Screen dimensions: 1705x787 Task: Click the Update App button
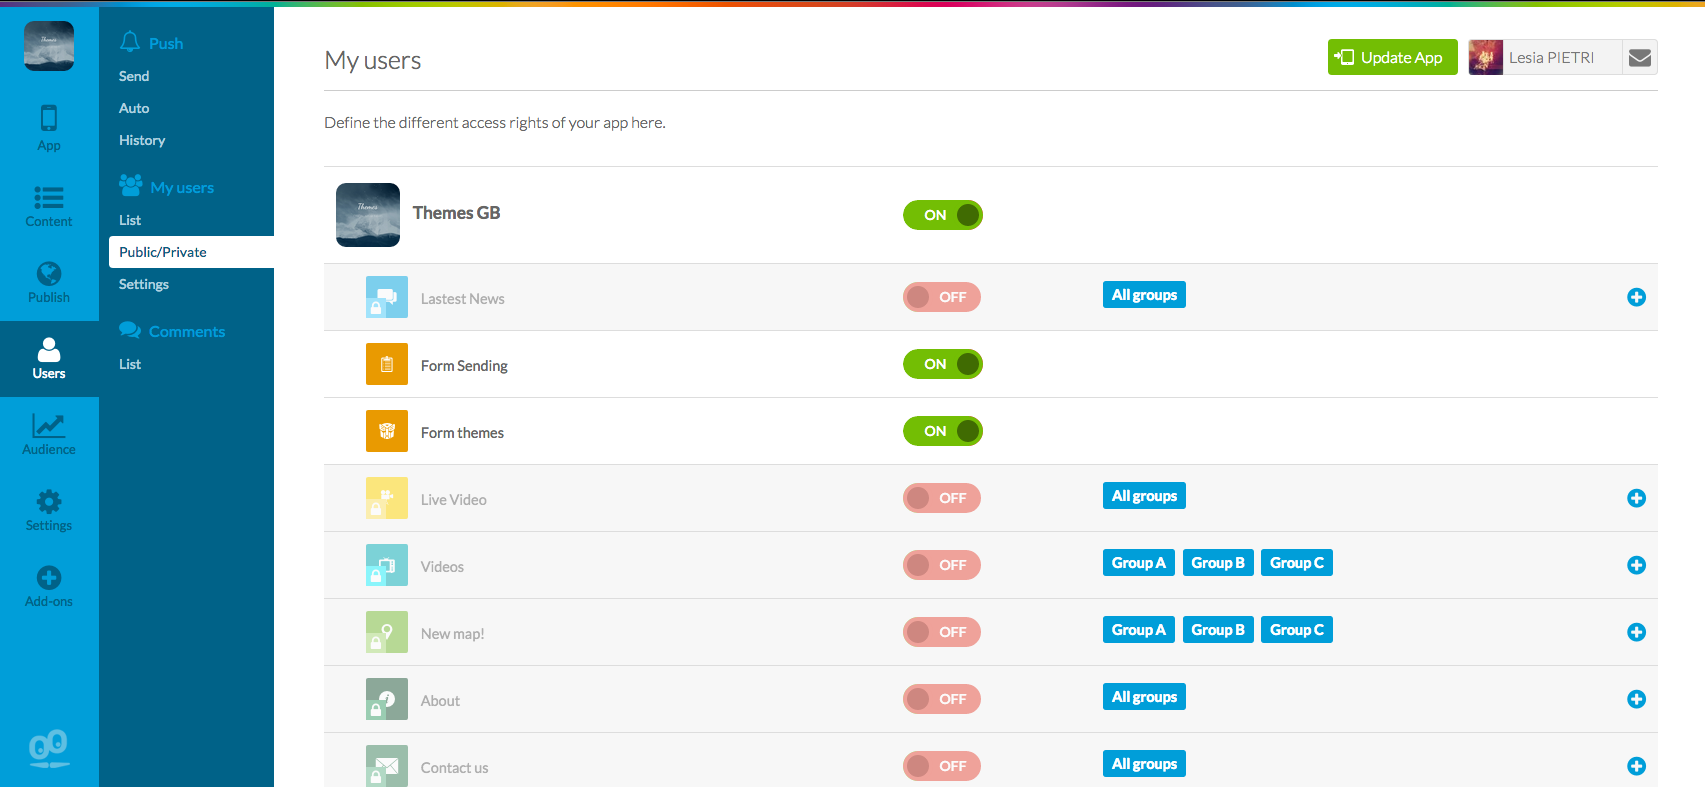pos(1392,58)
